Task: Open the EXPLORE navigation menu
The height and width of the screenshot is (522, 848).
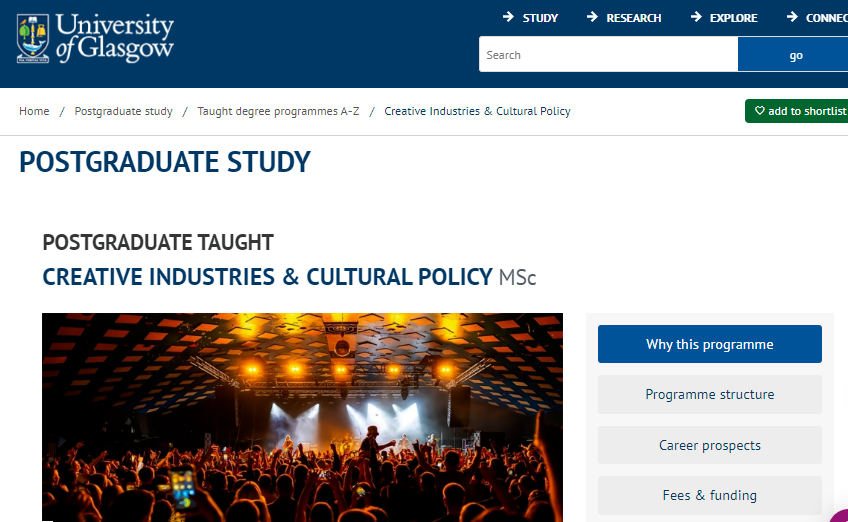Action: [733, 18]
